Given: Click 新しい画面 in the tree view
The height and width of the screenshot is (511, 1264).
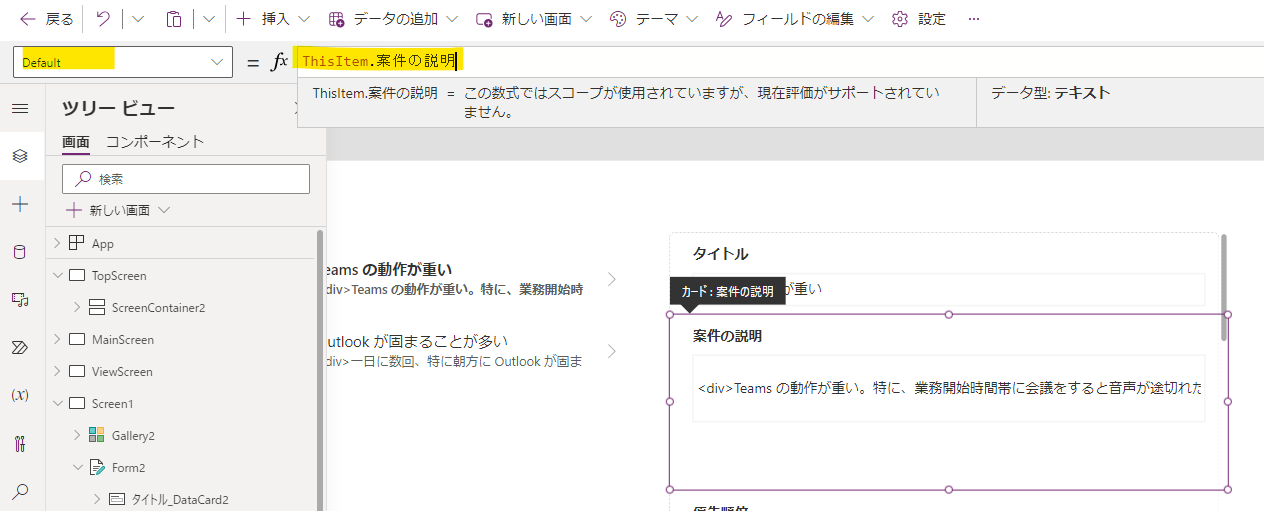Looking at the screenshot, I should [118, 210].
